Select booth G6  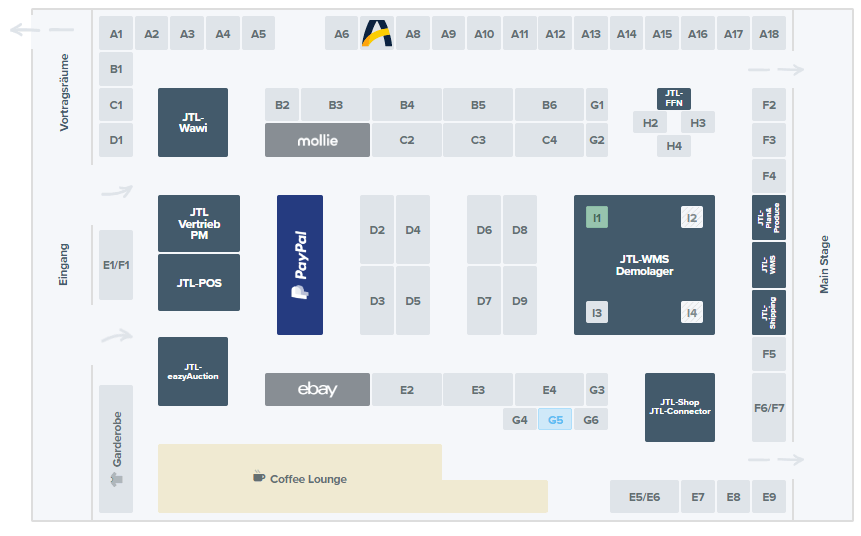pyautogui.click(x=591, y=420)
